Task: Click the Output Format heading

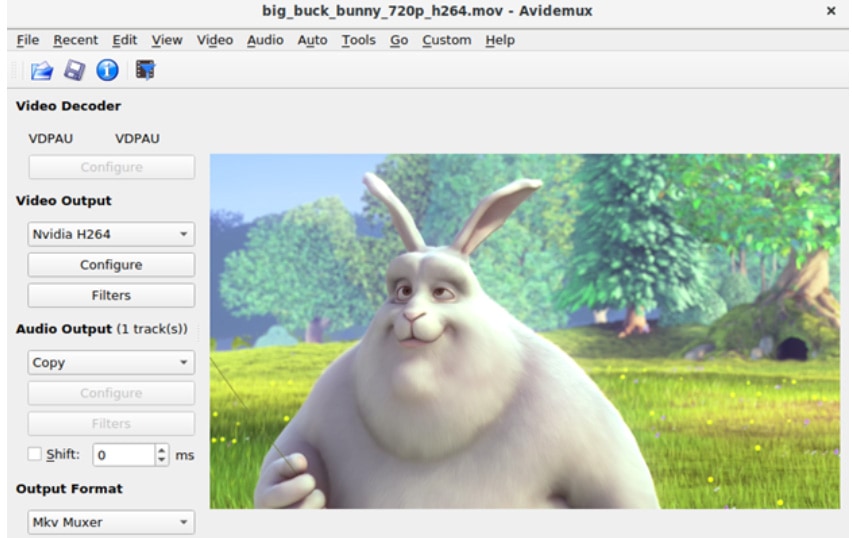Action: click(x=69, y=489)
